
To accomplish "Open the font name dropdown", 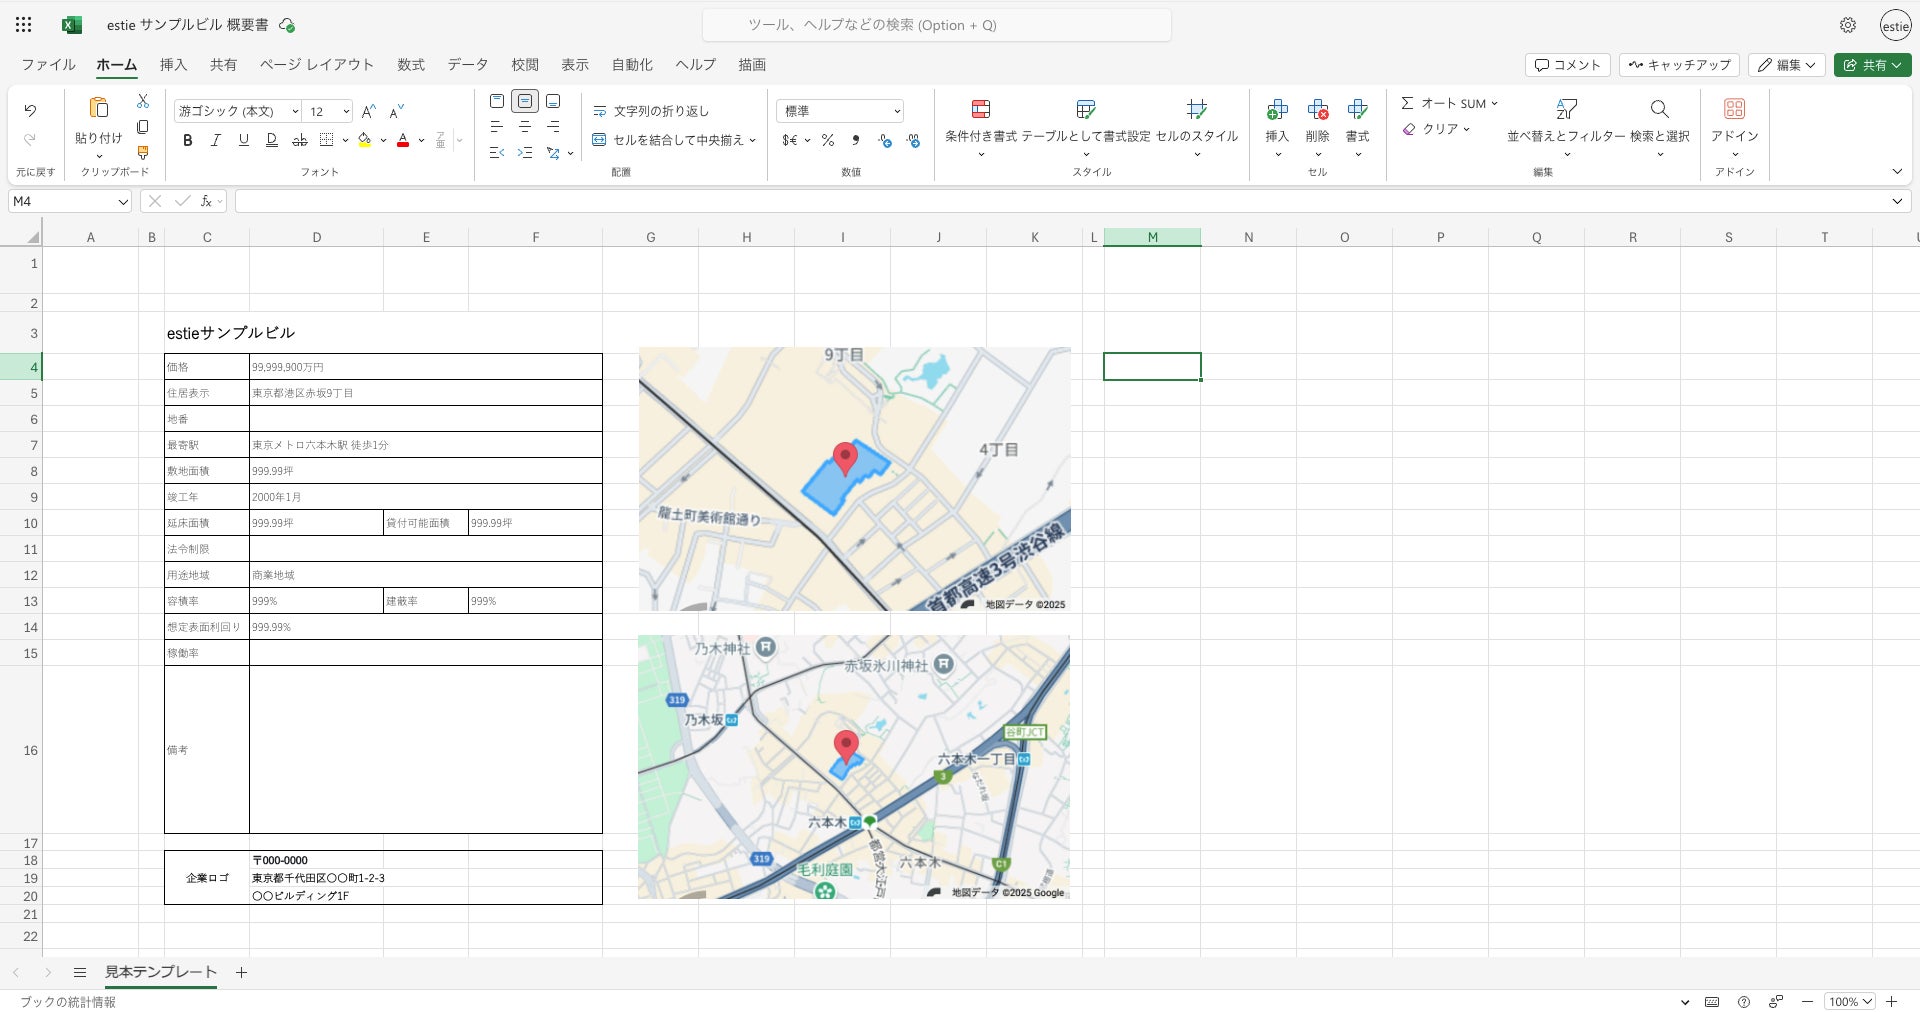I will tap(238, 111).
